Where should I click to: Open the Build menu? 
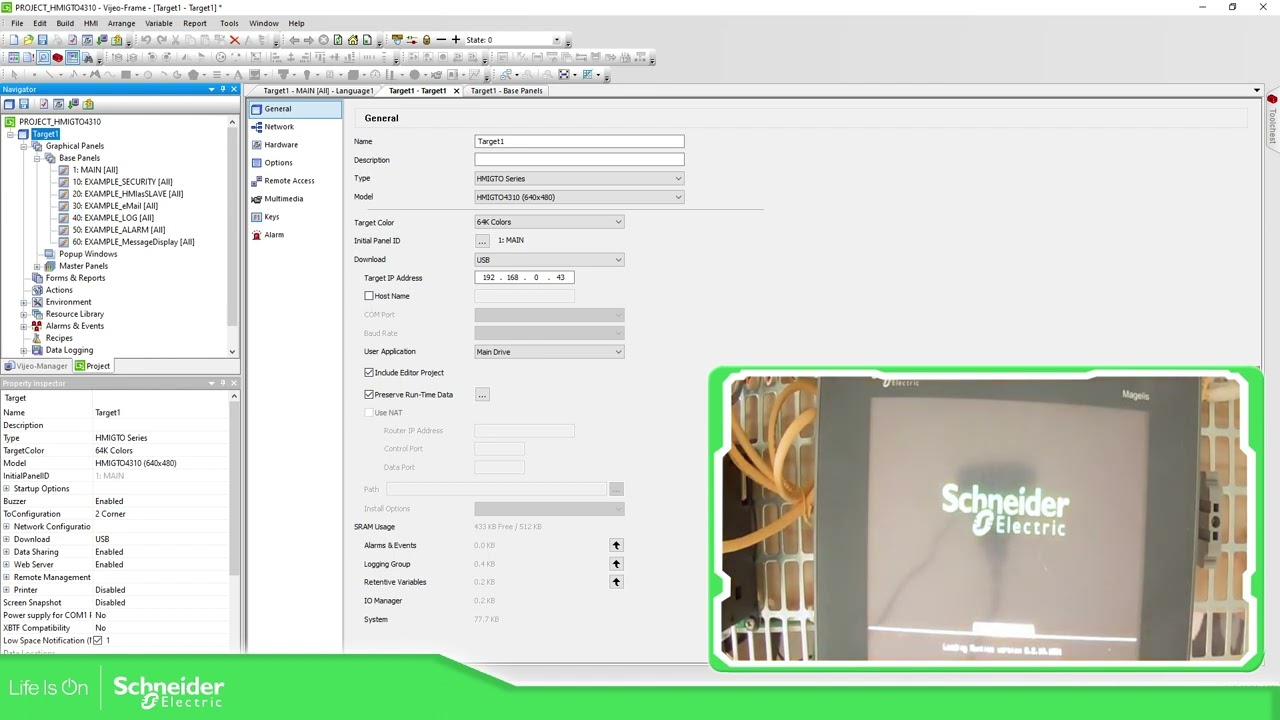click(65, 23)
